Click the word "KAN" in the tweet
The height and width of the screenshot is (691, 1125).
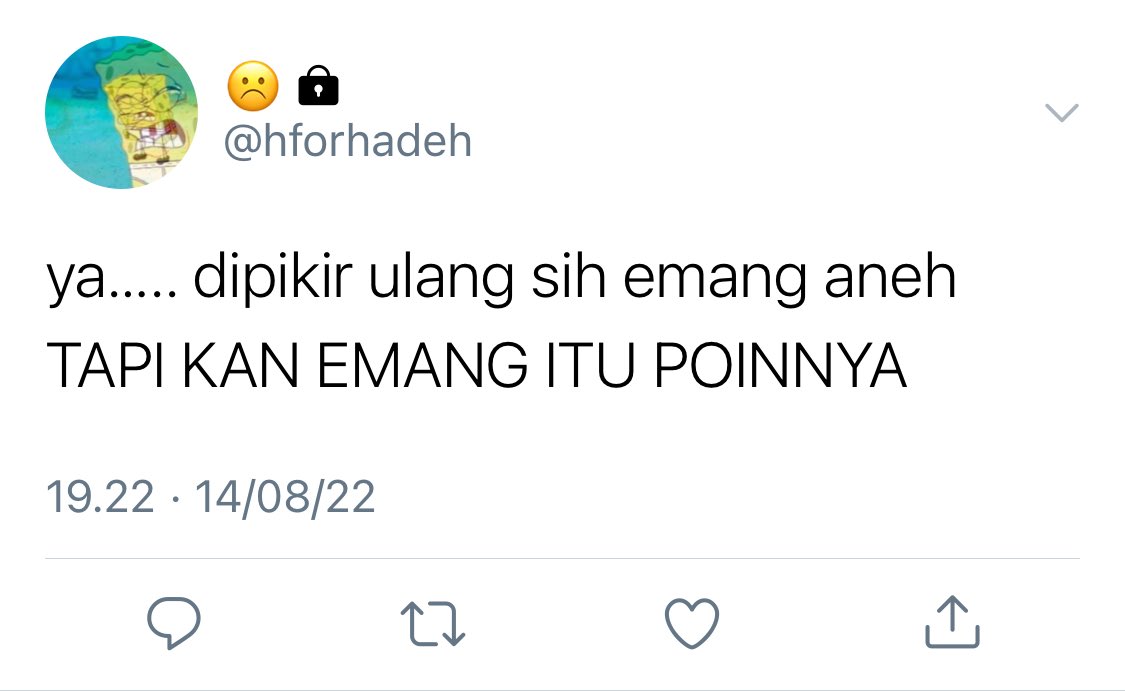240,365
